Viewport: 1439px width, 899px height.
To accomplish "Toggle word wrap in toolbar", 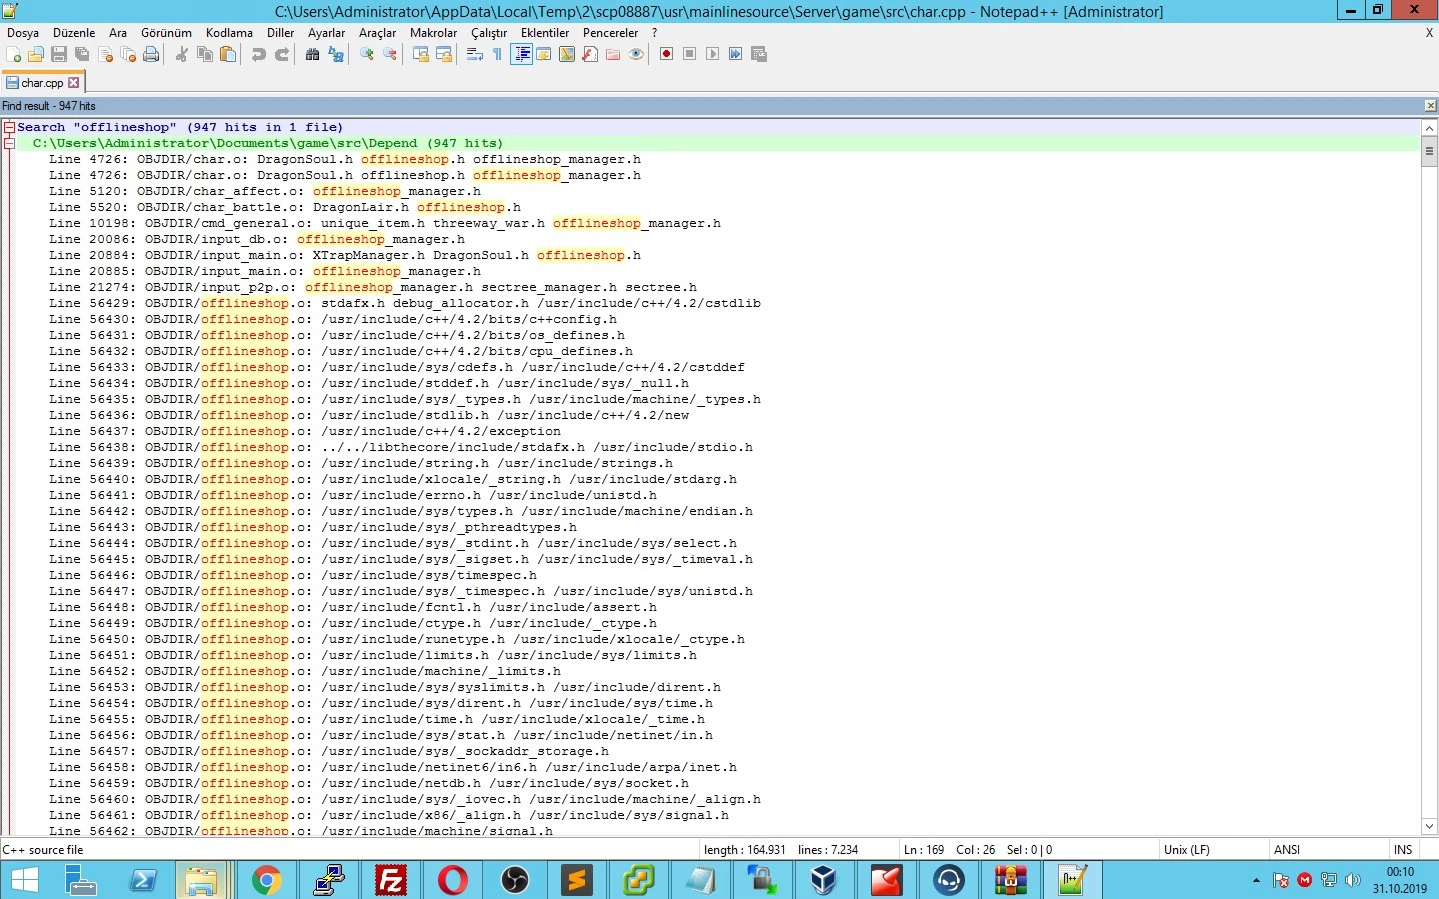I will (475, 54).
